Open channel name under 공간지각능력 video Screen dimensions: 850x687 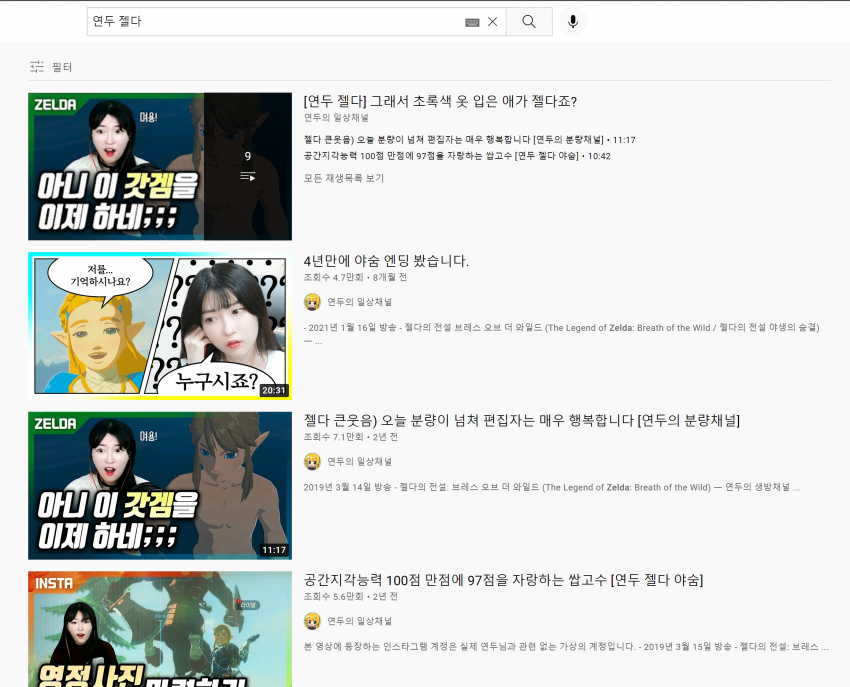[359, 621]
